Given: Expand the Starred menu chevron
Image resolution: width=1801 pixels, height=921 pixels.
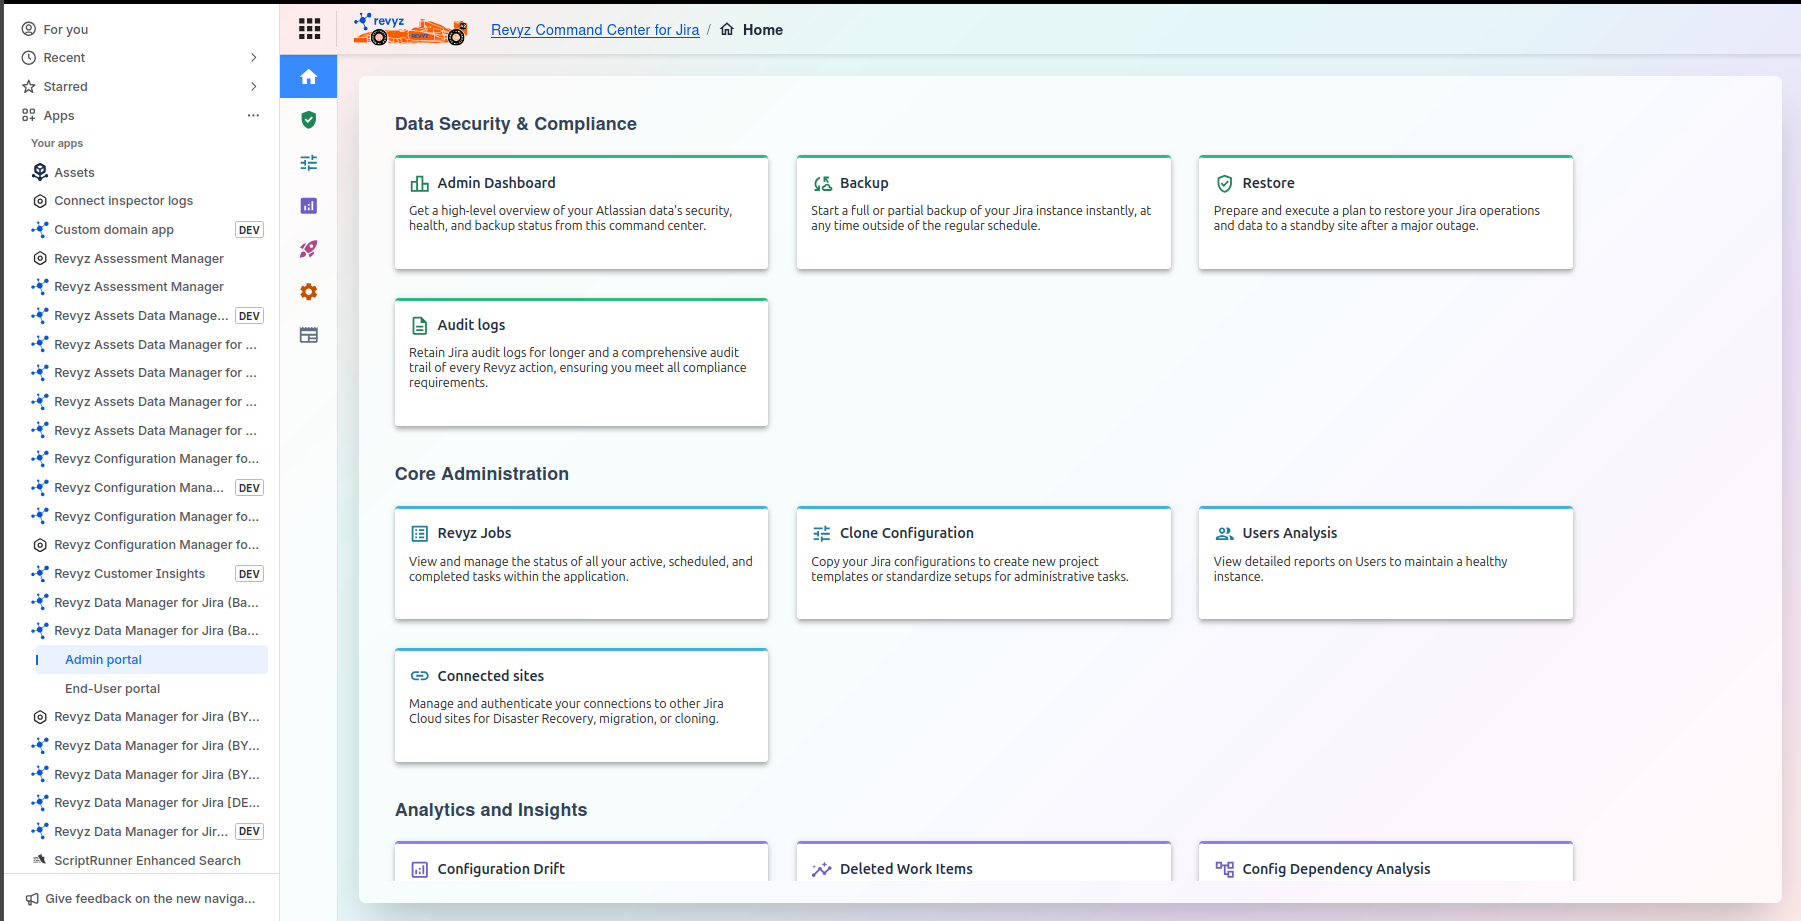Looking at the screenshot, I should click(253, 87).
